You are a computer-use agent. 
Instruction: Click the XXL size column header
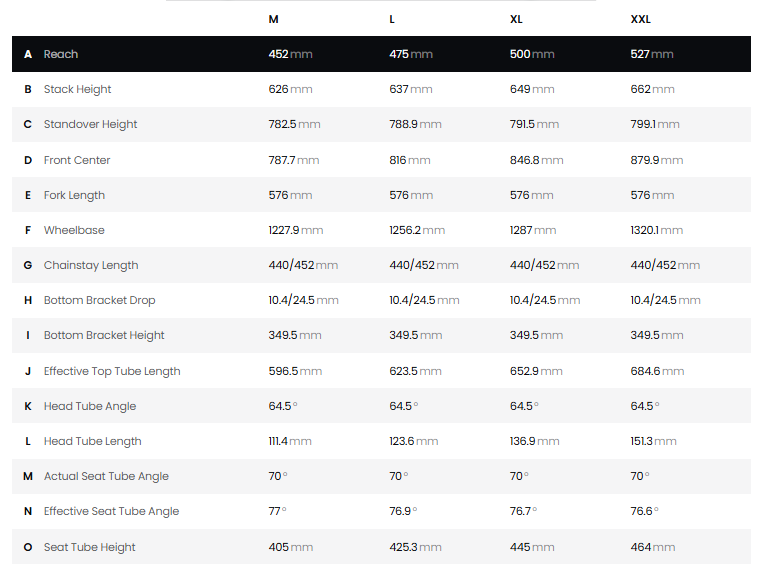tap(641, 19)
